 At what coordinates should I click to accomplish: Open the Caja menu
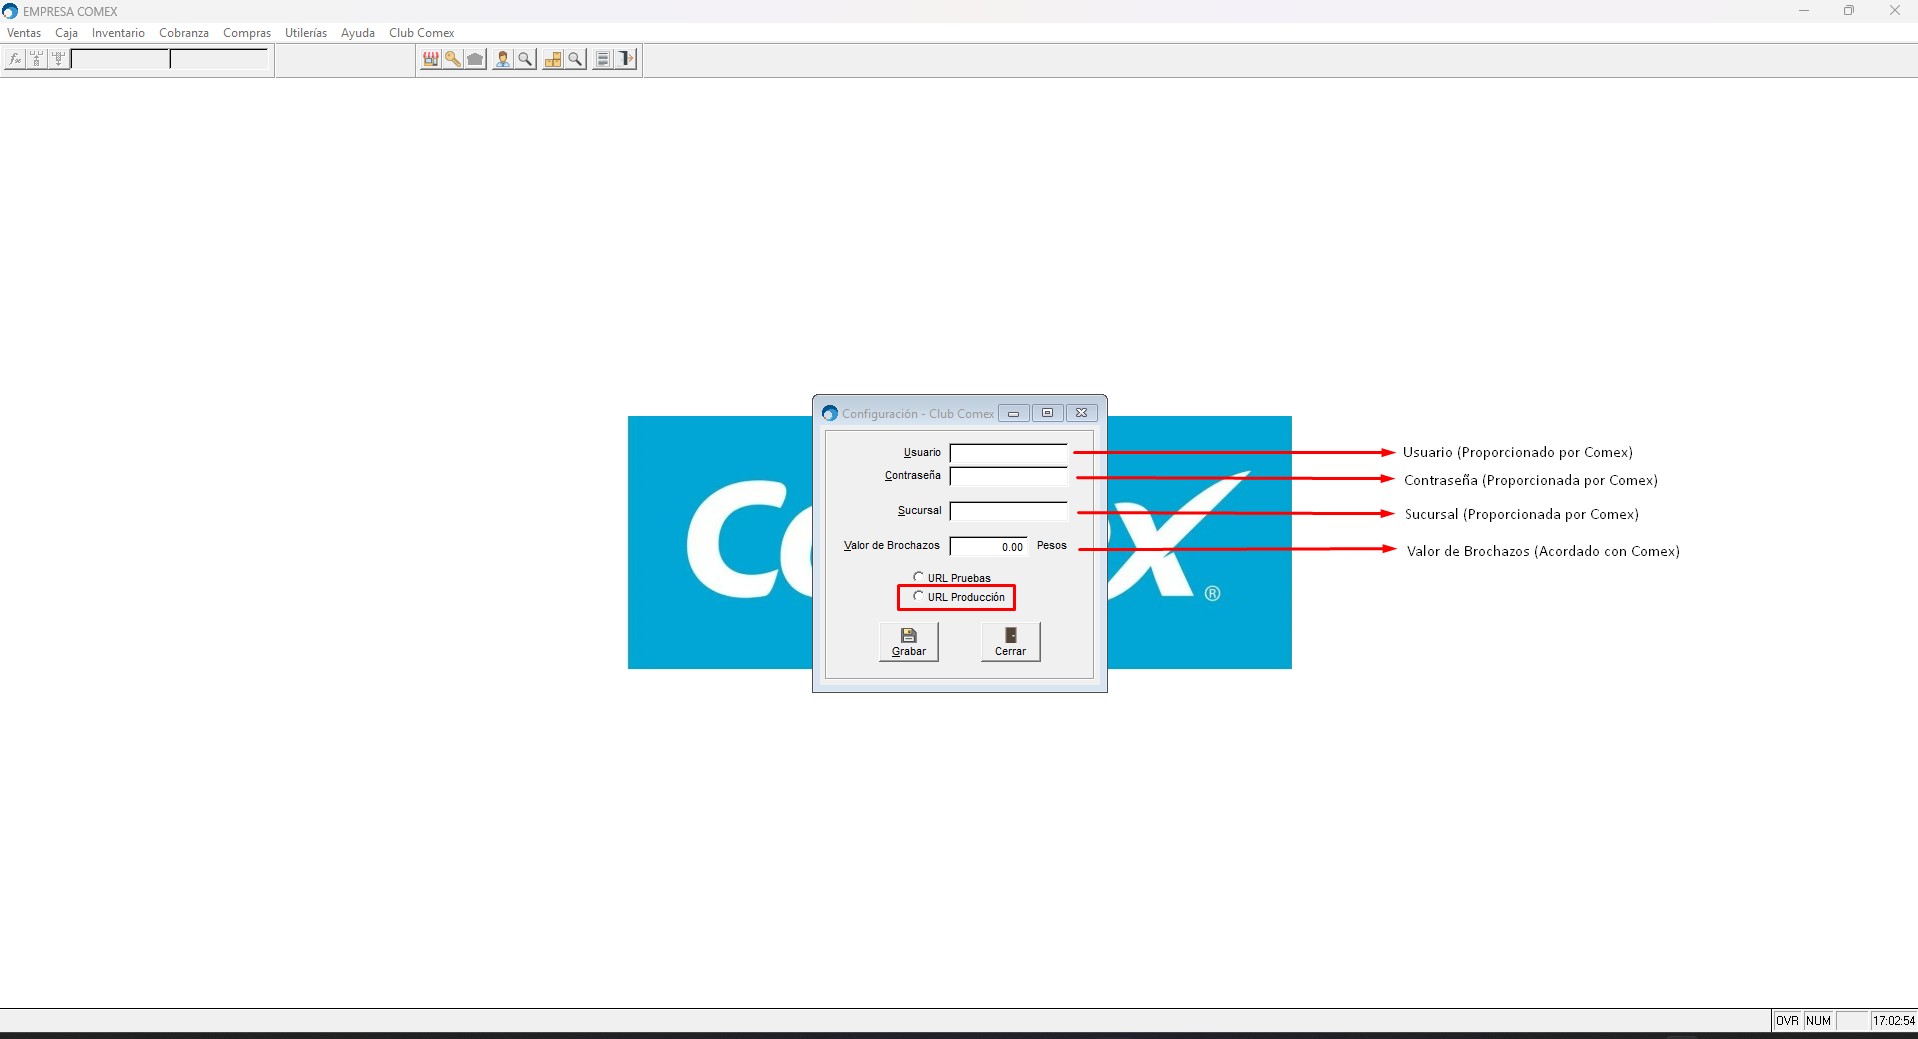pos(67,33)
